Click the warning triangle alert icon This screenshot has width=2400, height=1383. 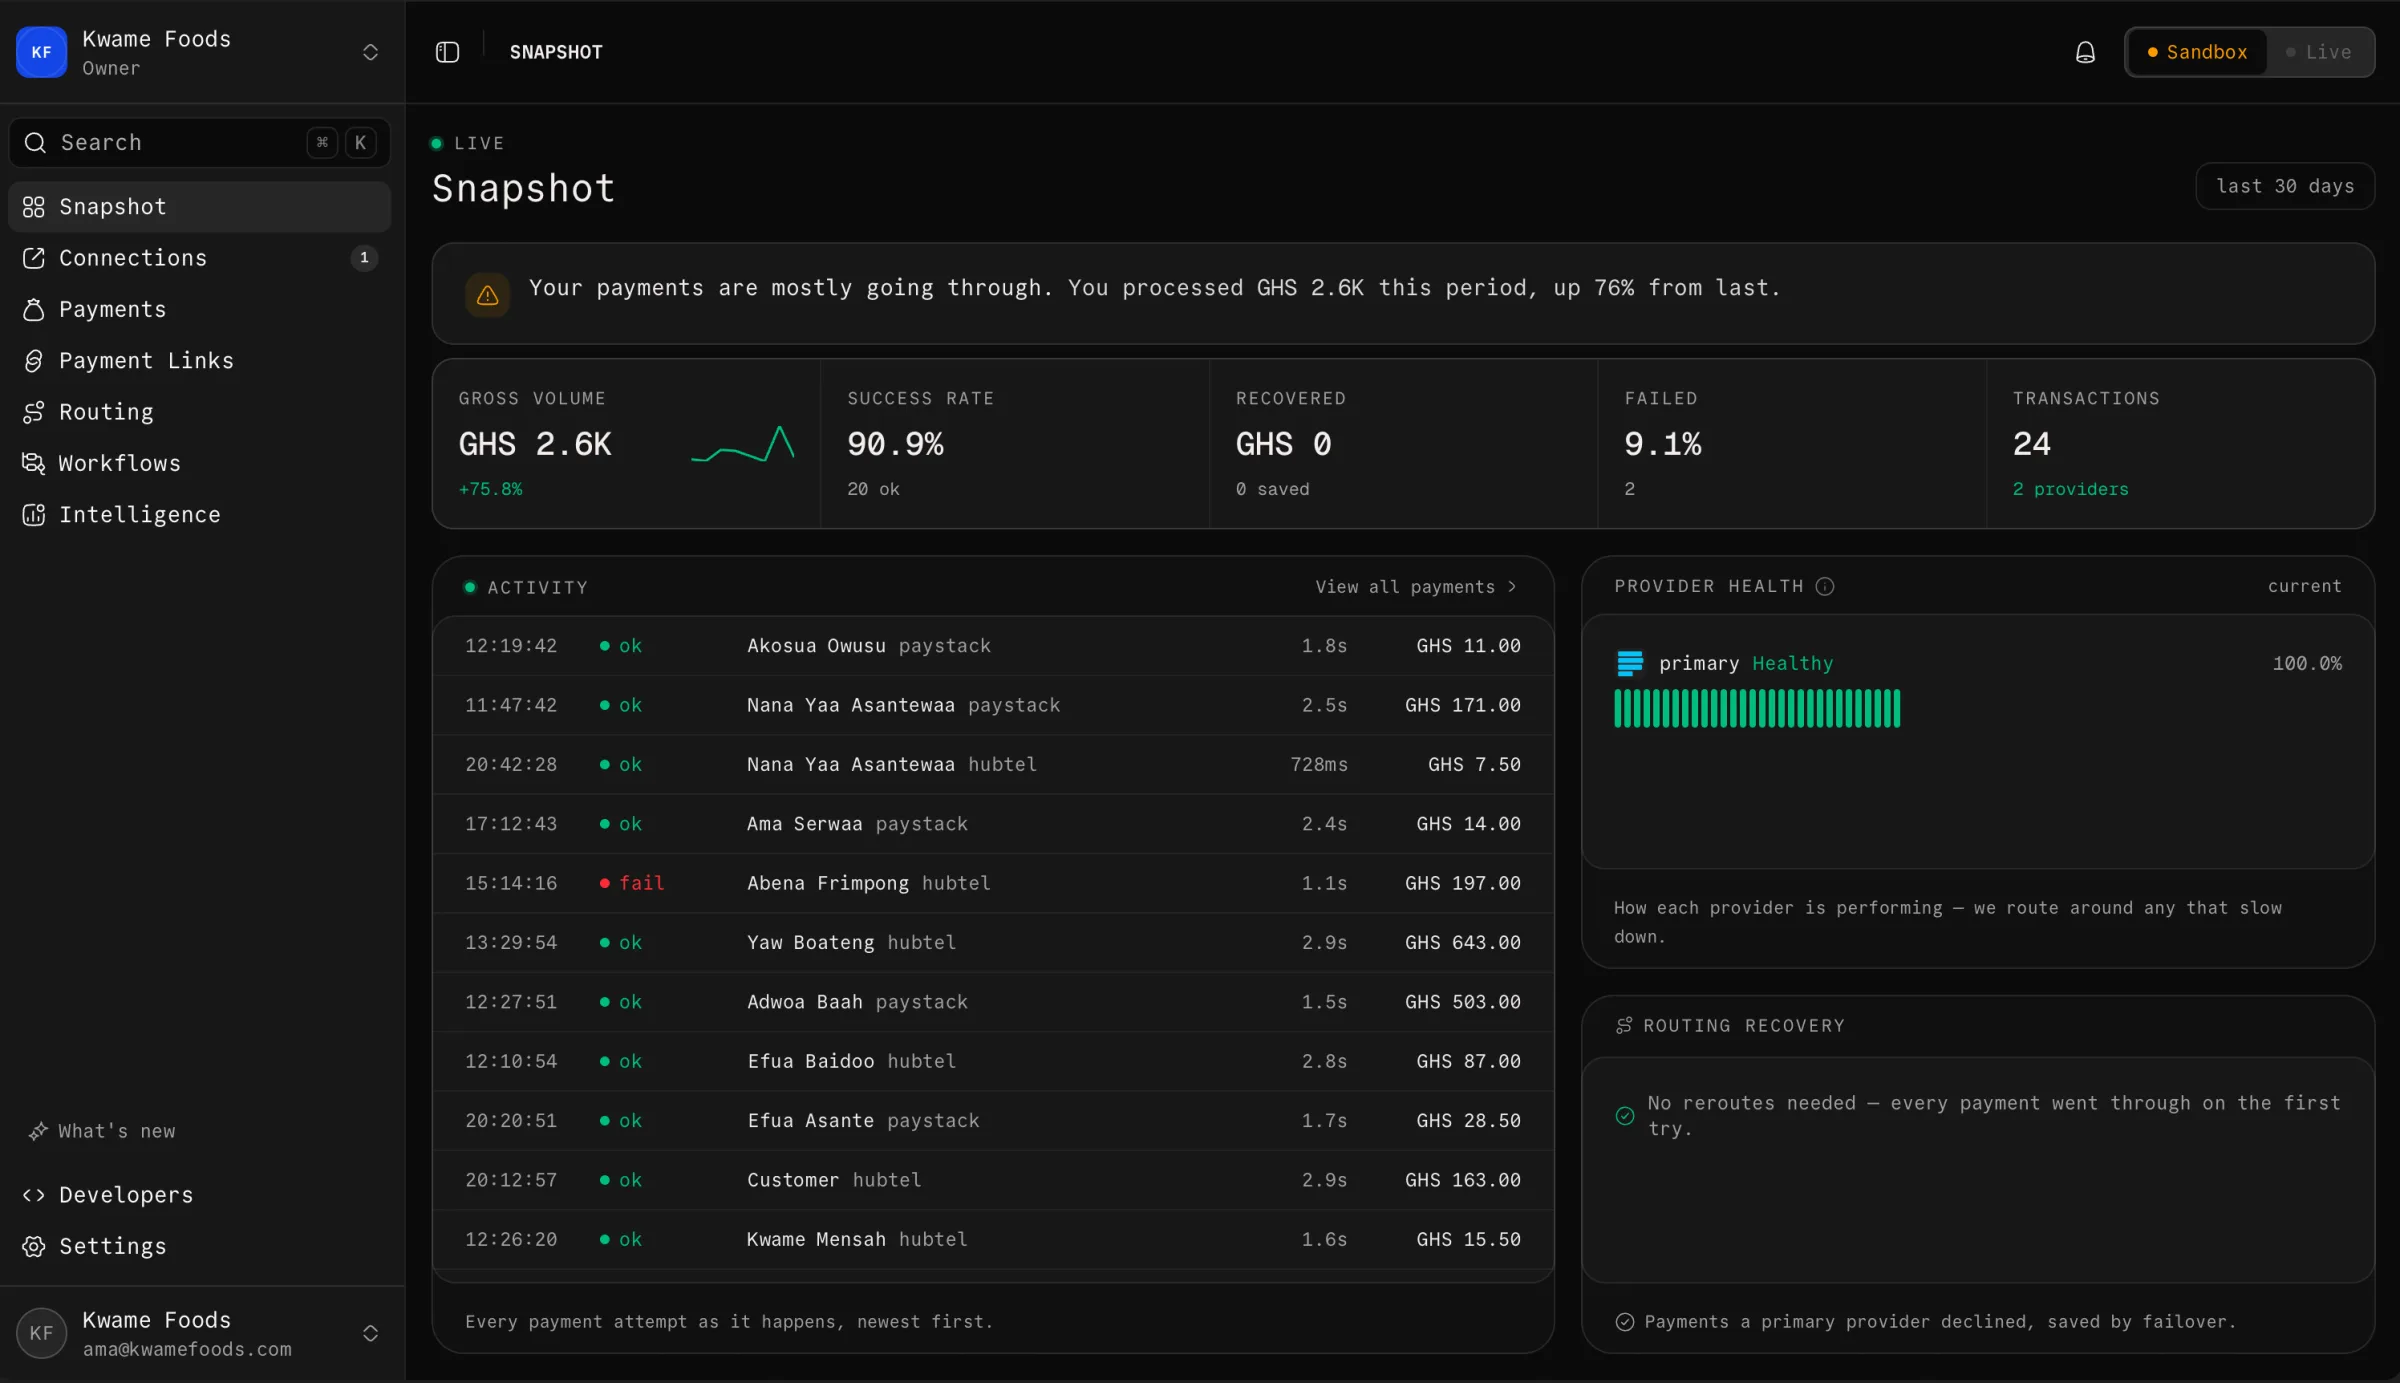tap(487, 295)
